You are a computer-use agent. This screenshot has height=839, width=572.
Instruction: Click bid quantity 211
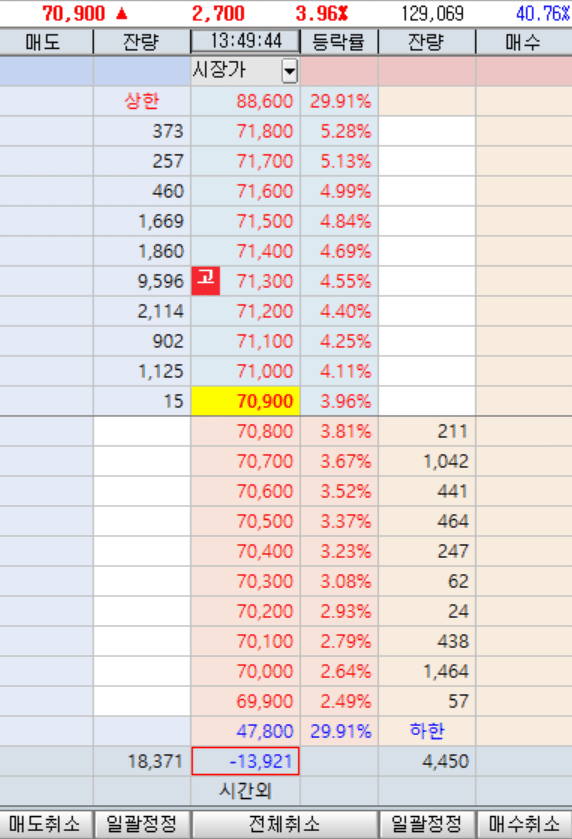coord(453,431)
